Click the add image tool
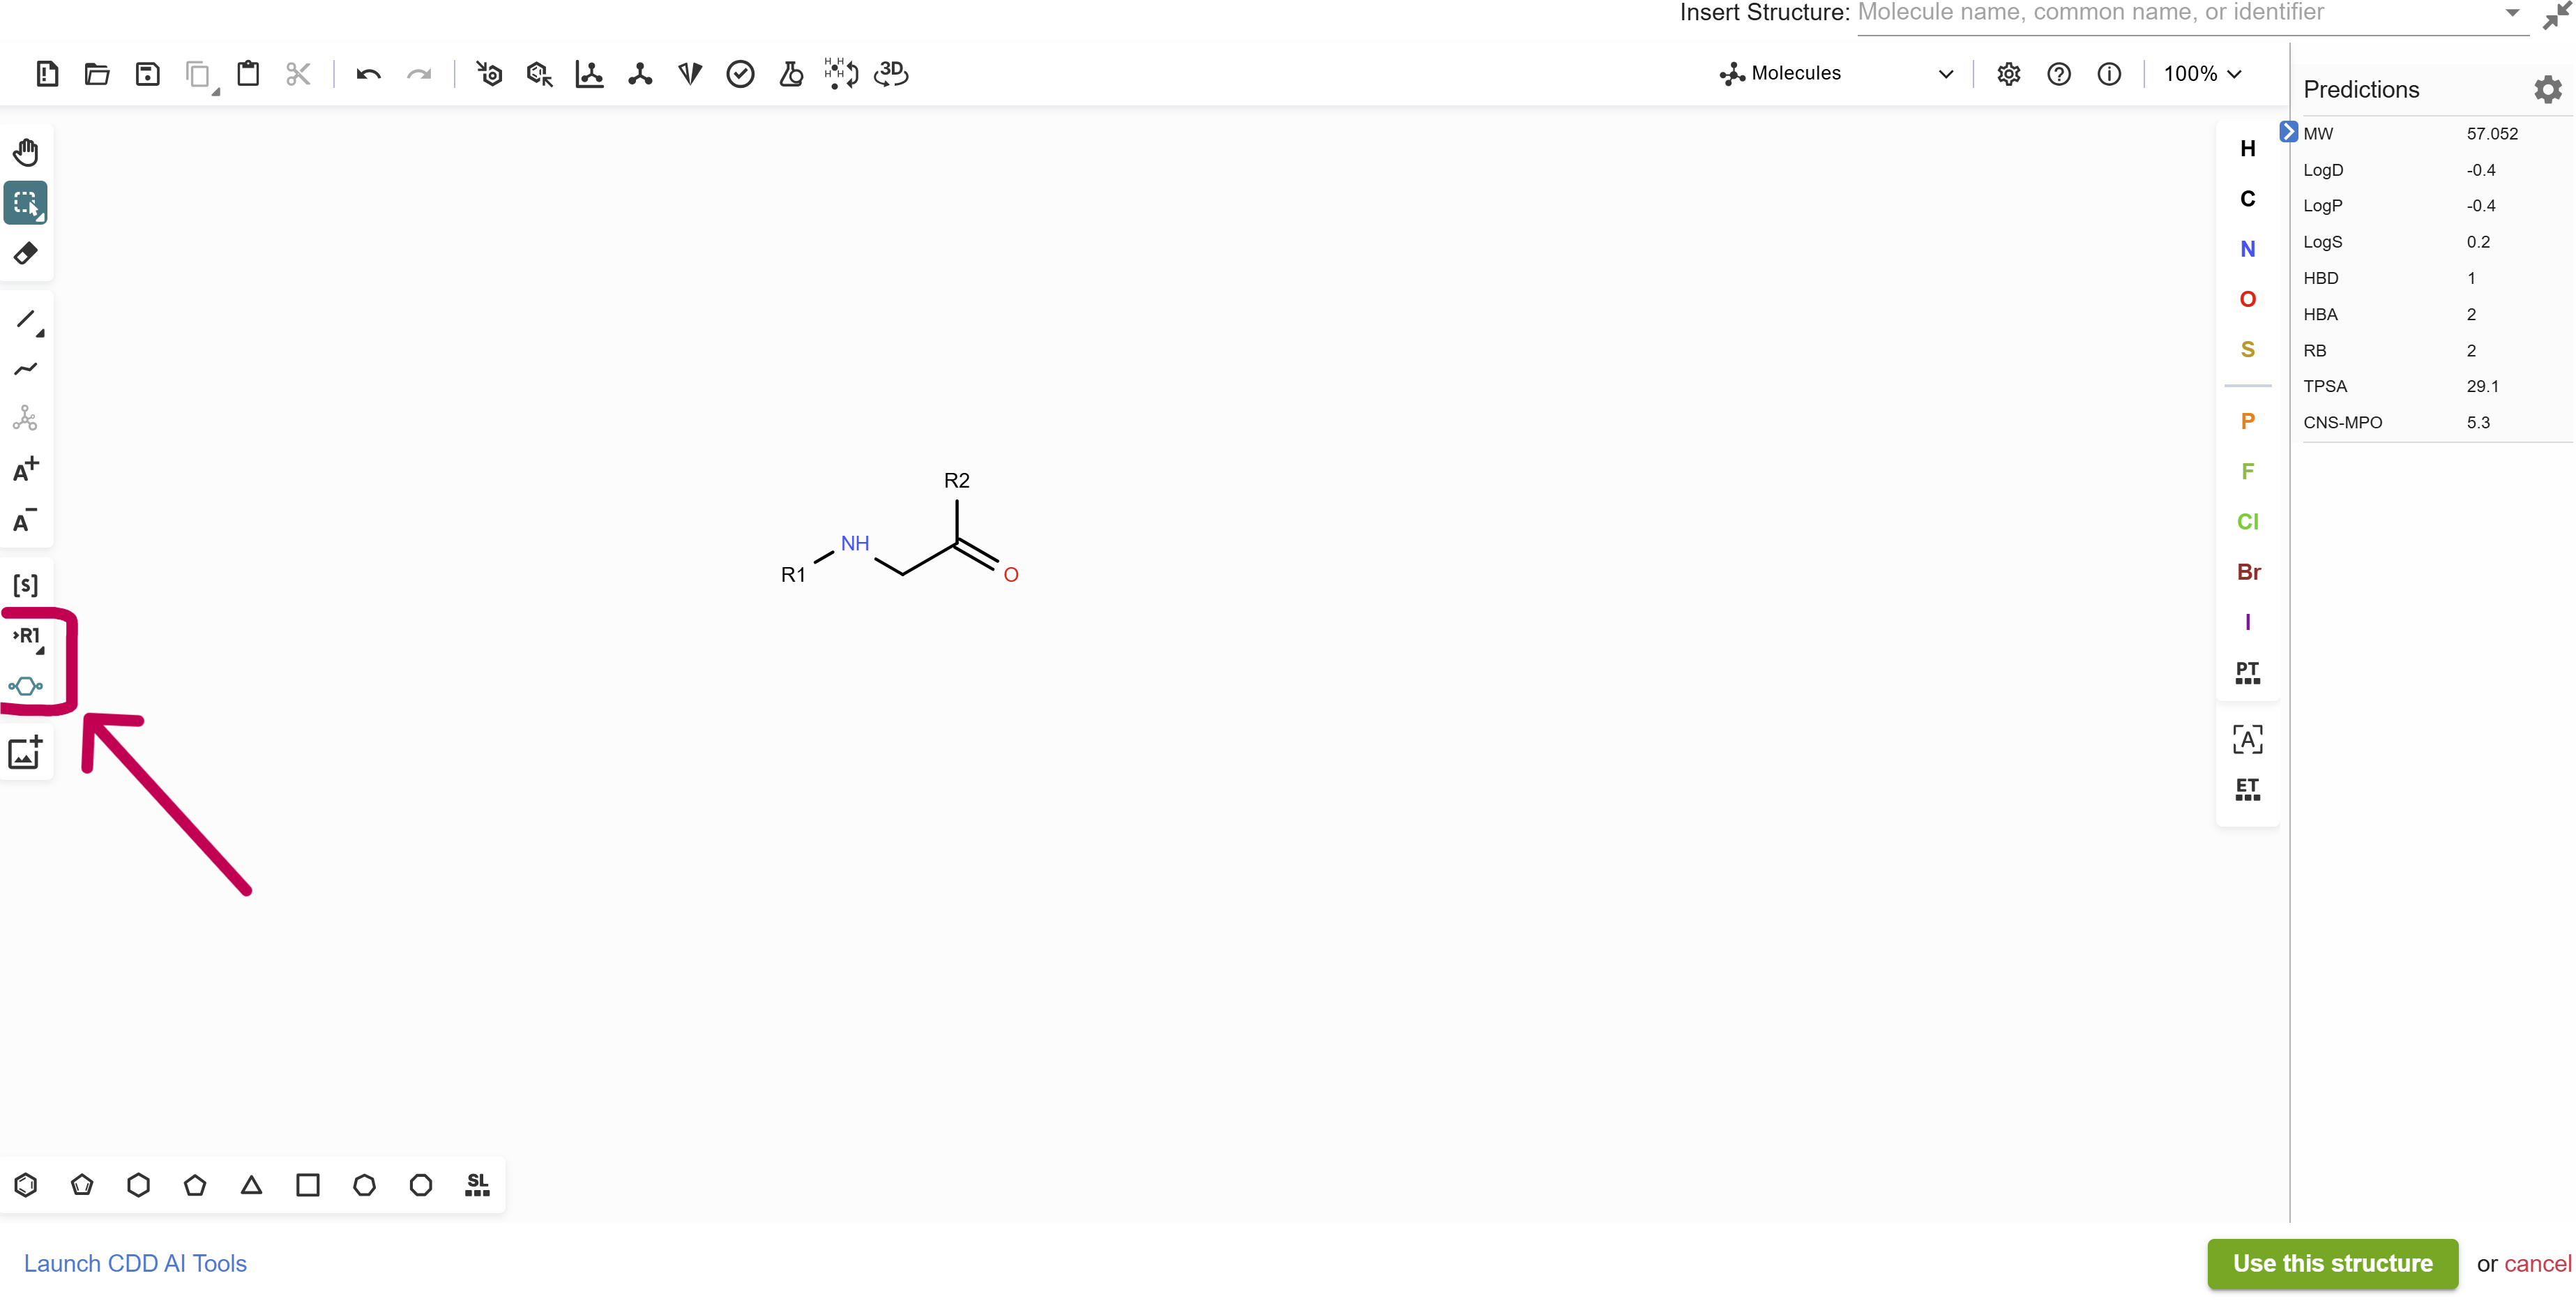2576x1301 pixels. click(x=26, y=752)
